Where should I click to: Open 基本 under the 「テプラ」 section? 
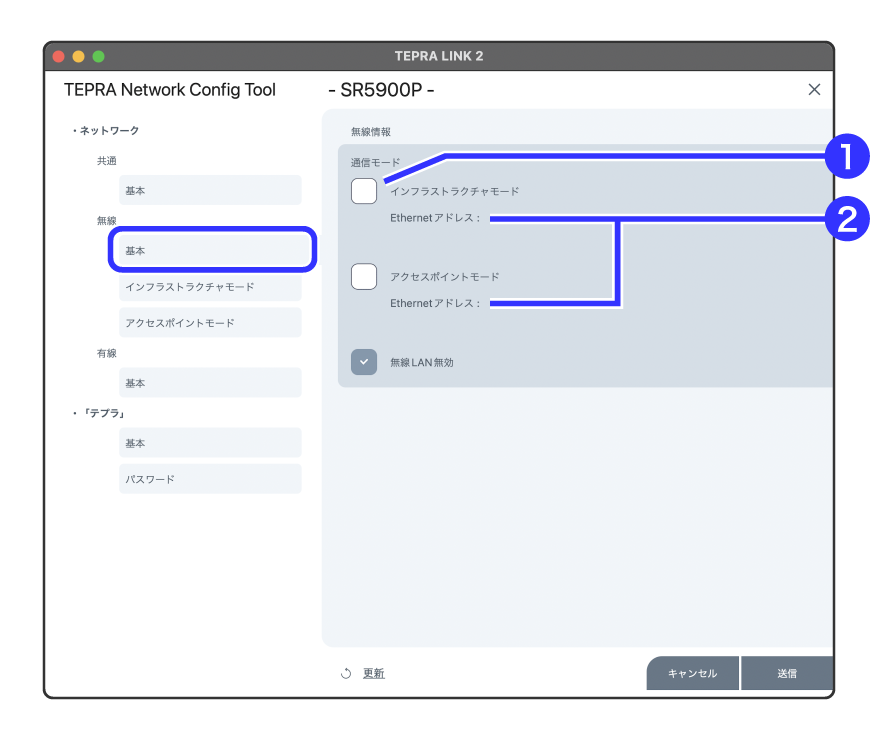tap(210, 443)
